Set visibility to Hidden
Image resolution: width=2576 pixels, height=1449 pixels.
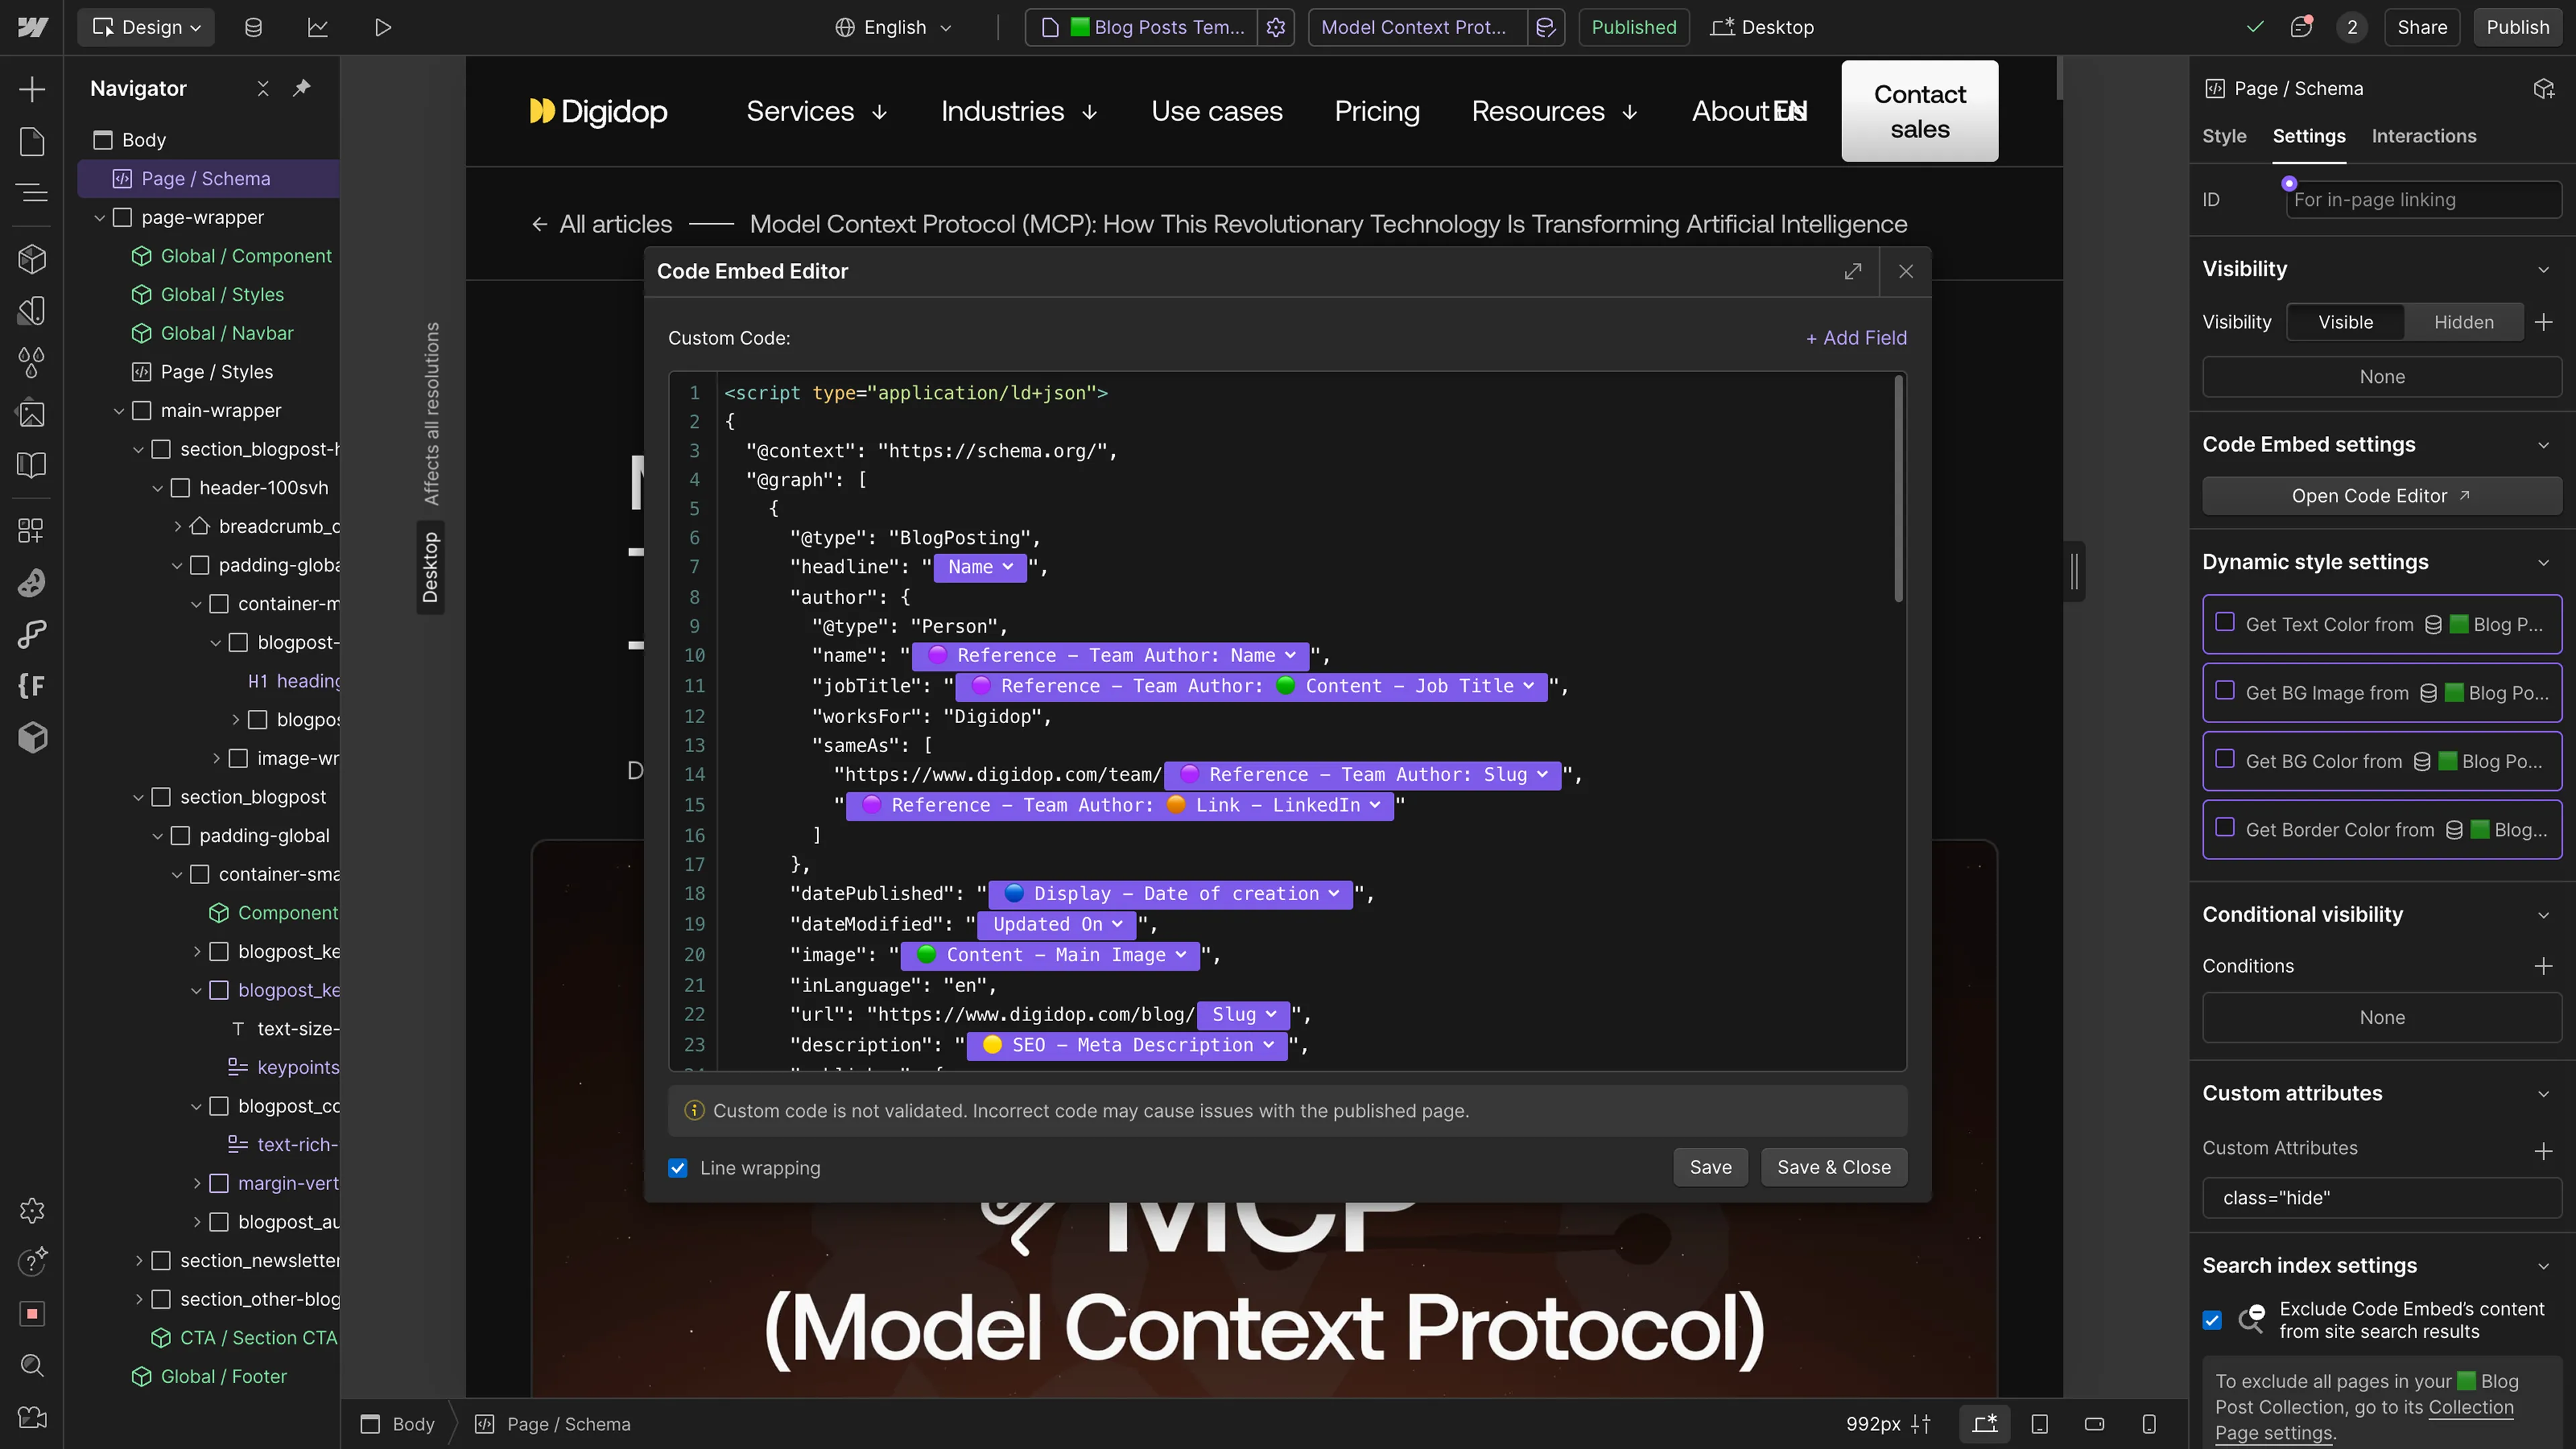point(2464,322)
